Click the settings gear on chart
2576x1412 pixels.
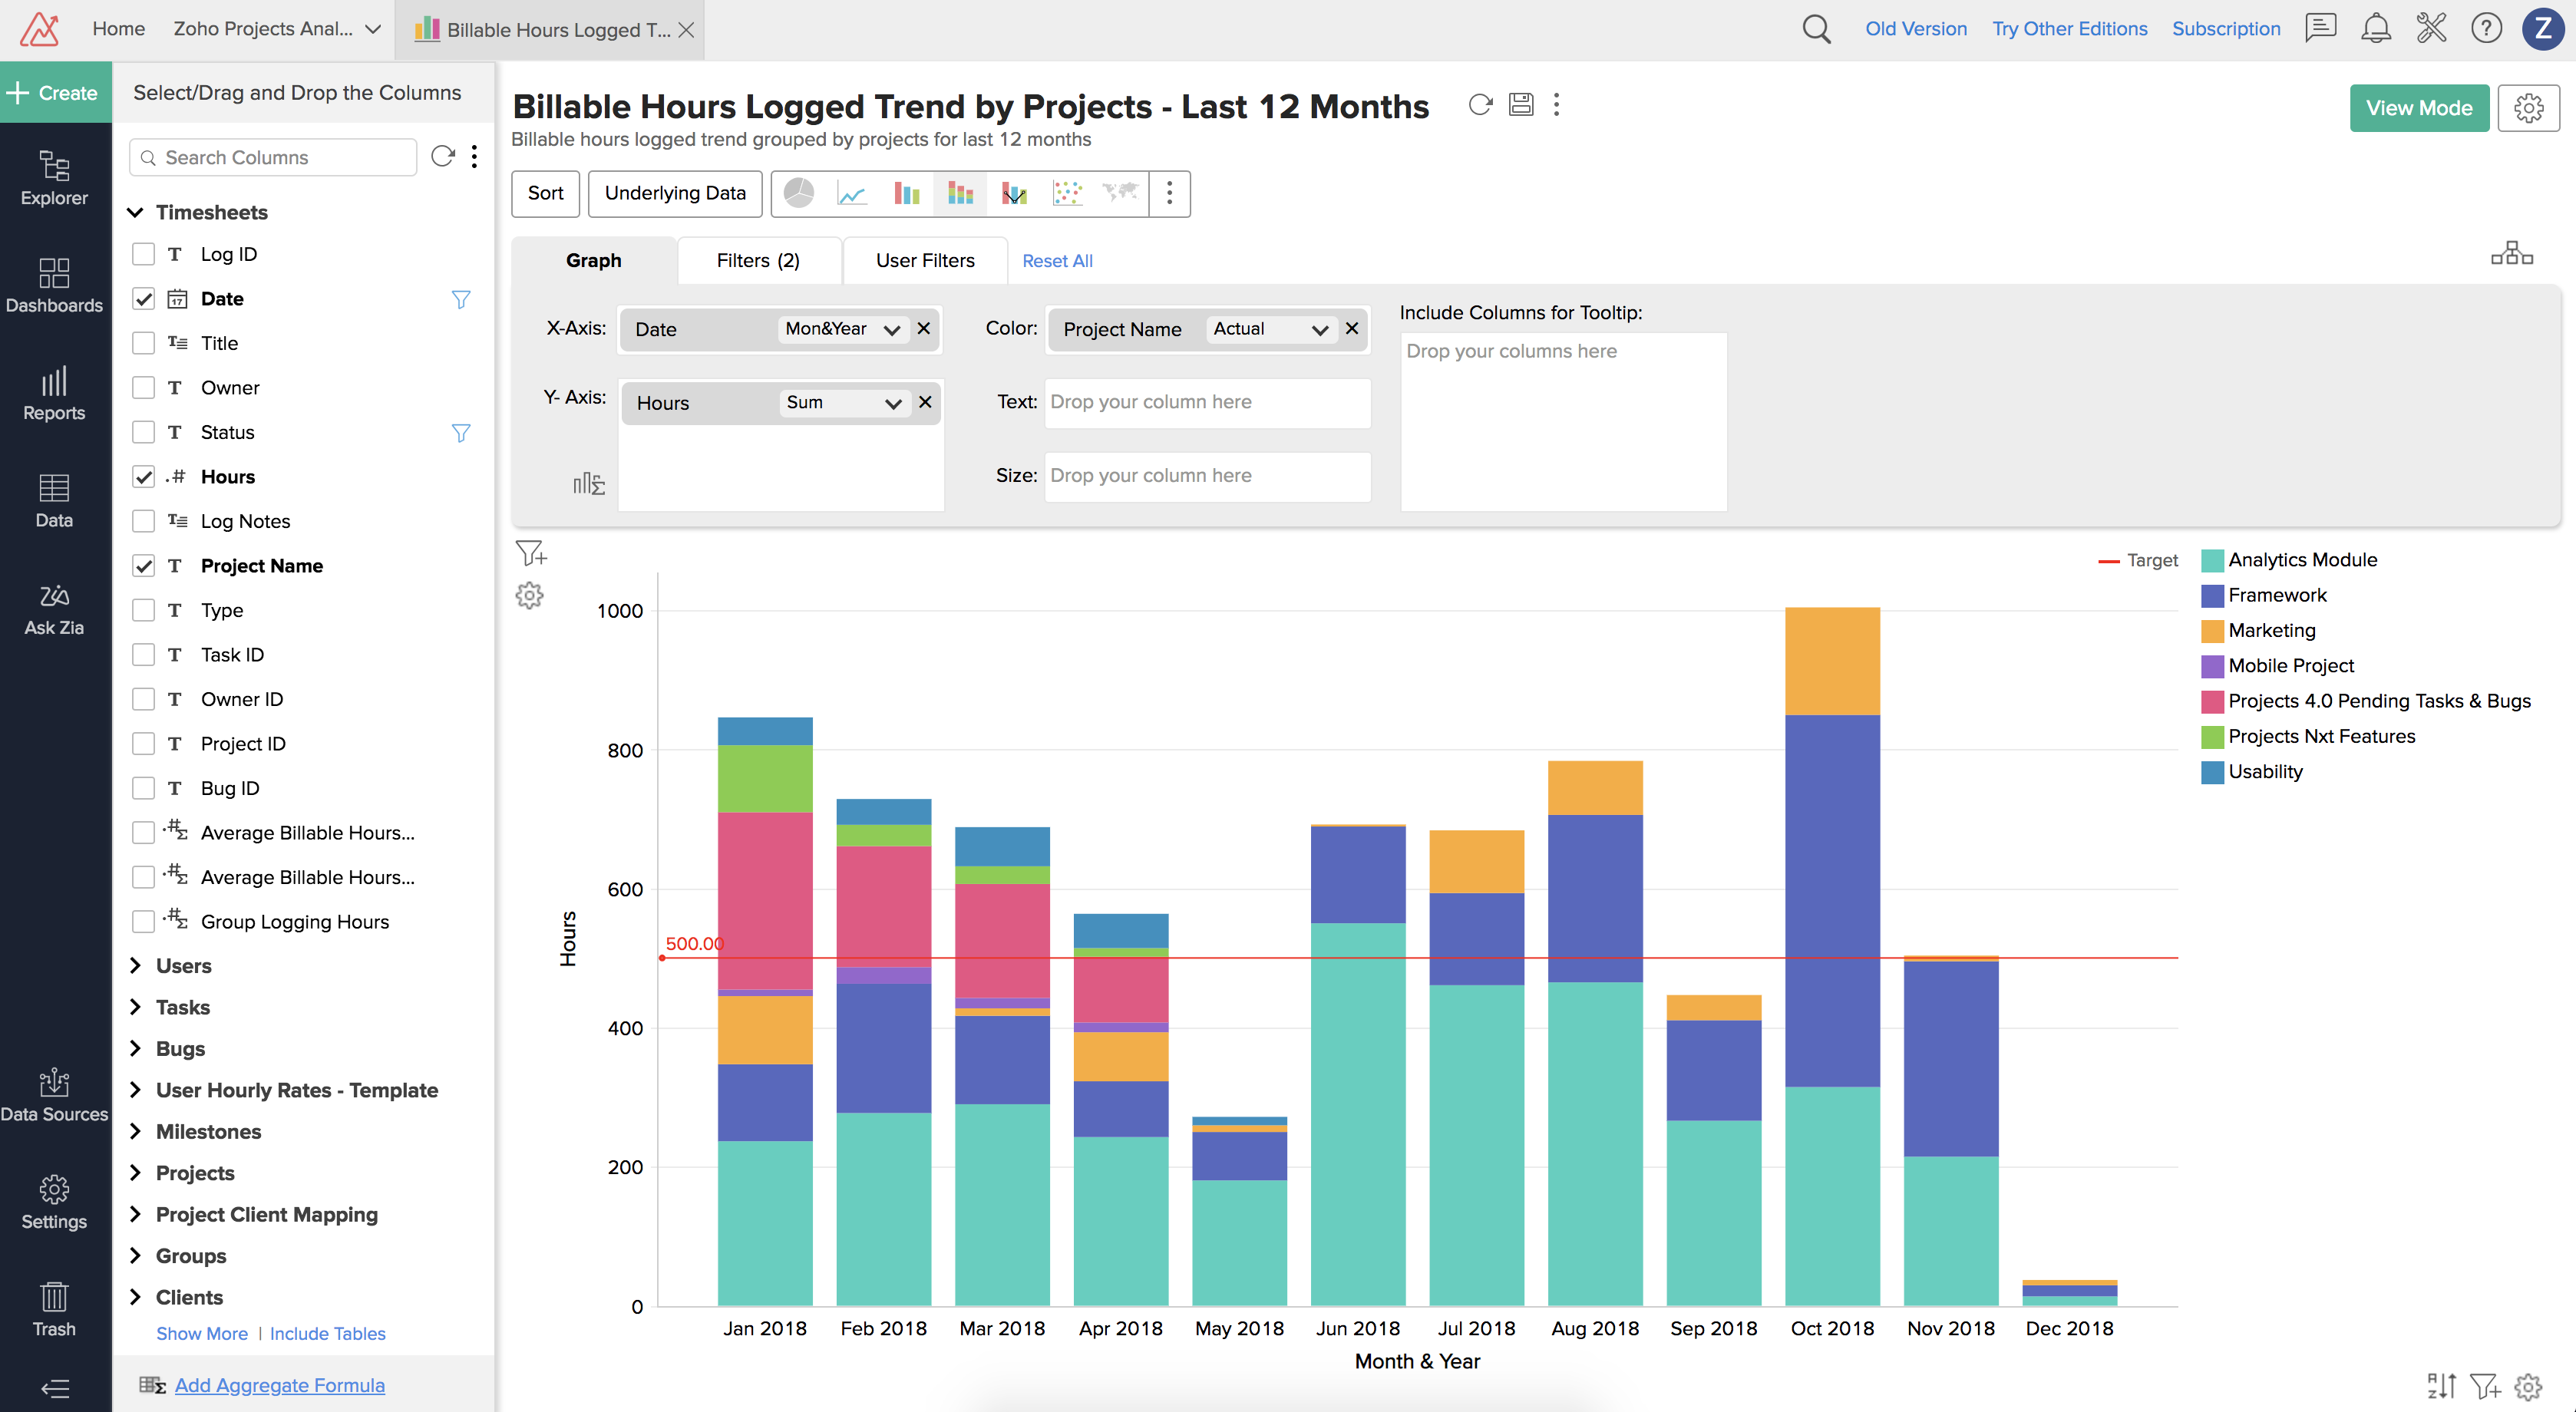pos(529,595)
